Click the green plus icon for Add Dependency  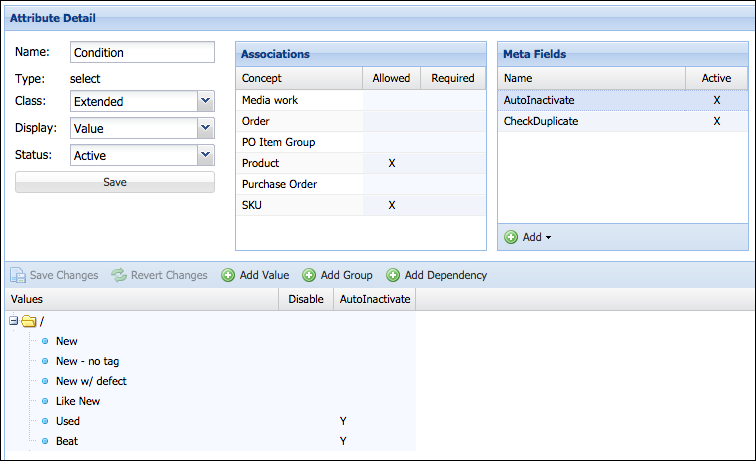click(393, 275)
